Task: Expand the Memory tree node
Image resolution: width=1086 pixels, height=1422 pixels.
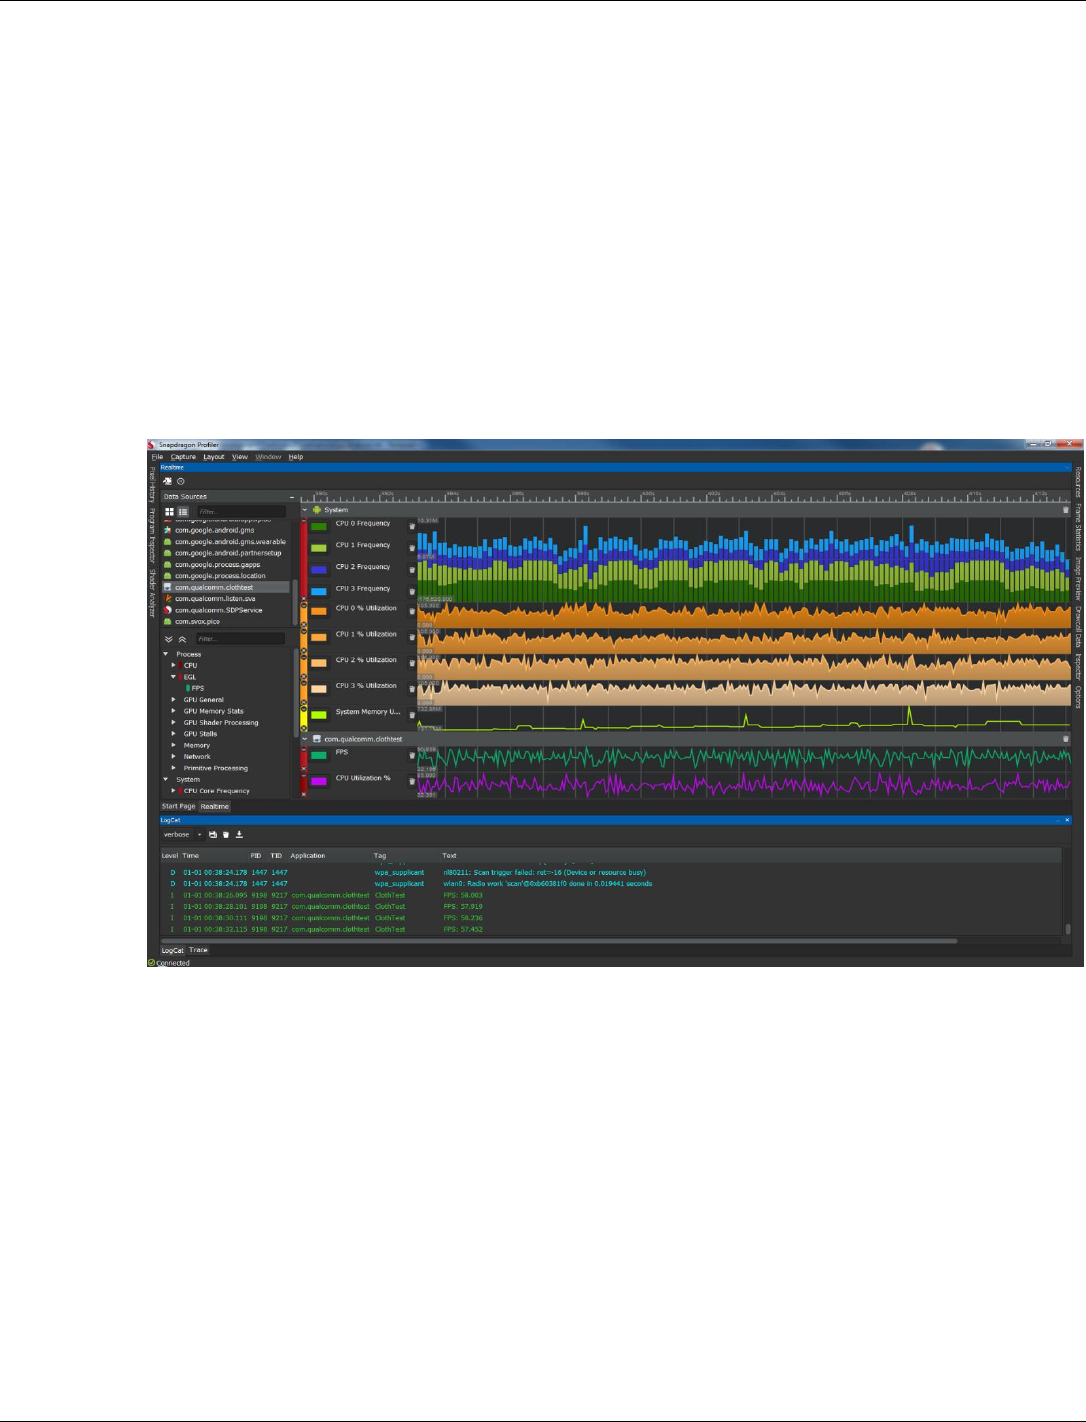Action: [174, 745]
